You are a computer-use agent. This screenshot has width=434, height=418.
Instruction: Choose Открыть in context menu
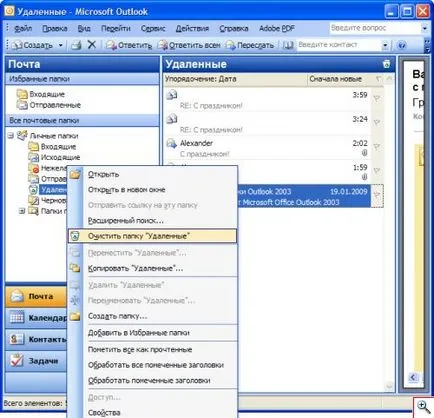(x=152, y=174)
